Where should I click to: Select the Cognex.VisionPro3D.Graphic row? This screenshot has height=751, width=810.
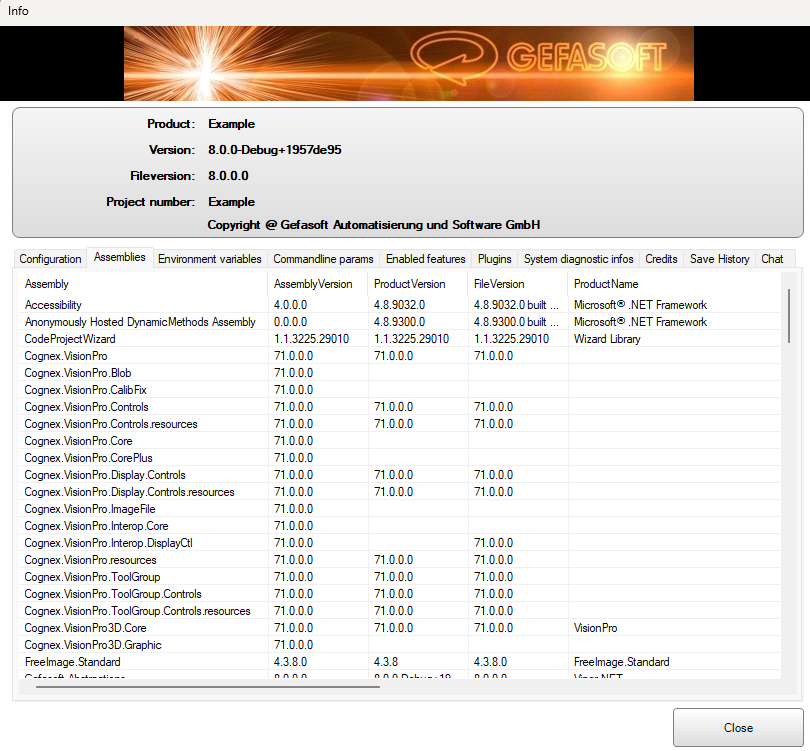coord(400,645)
